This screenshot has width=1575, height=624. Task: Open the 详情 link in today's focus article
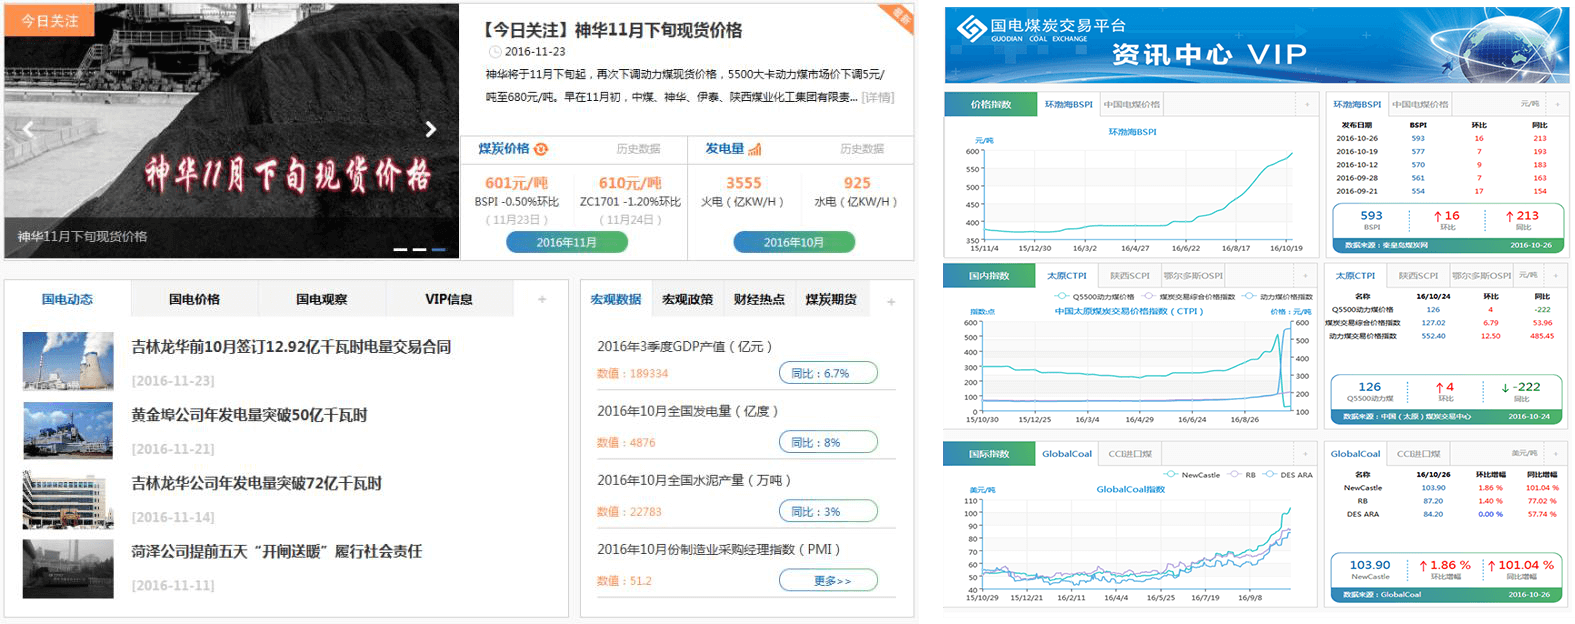(878, 97)
